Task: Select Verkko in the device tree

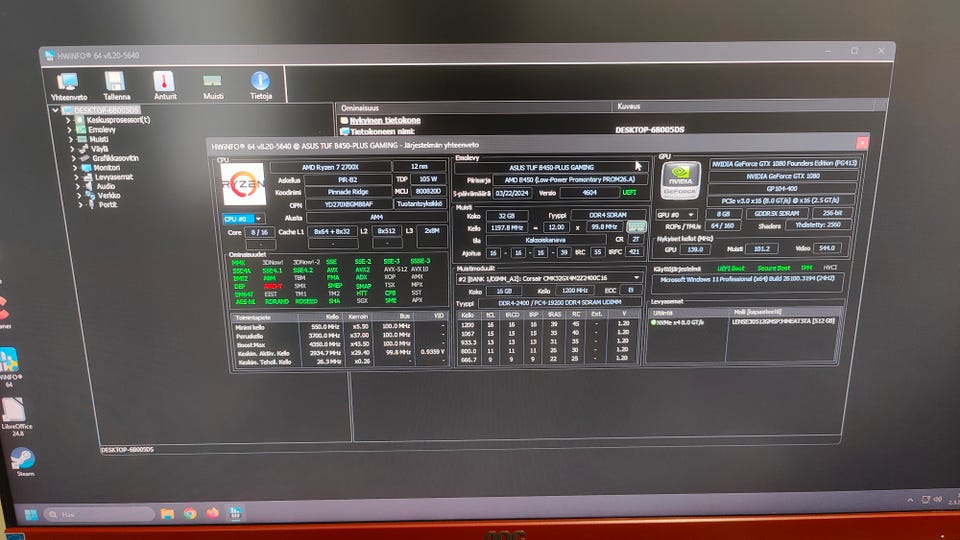Action: (x=109, y=195)
